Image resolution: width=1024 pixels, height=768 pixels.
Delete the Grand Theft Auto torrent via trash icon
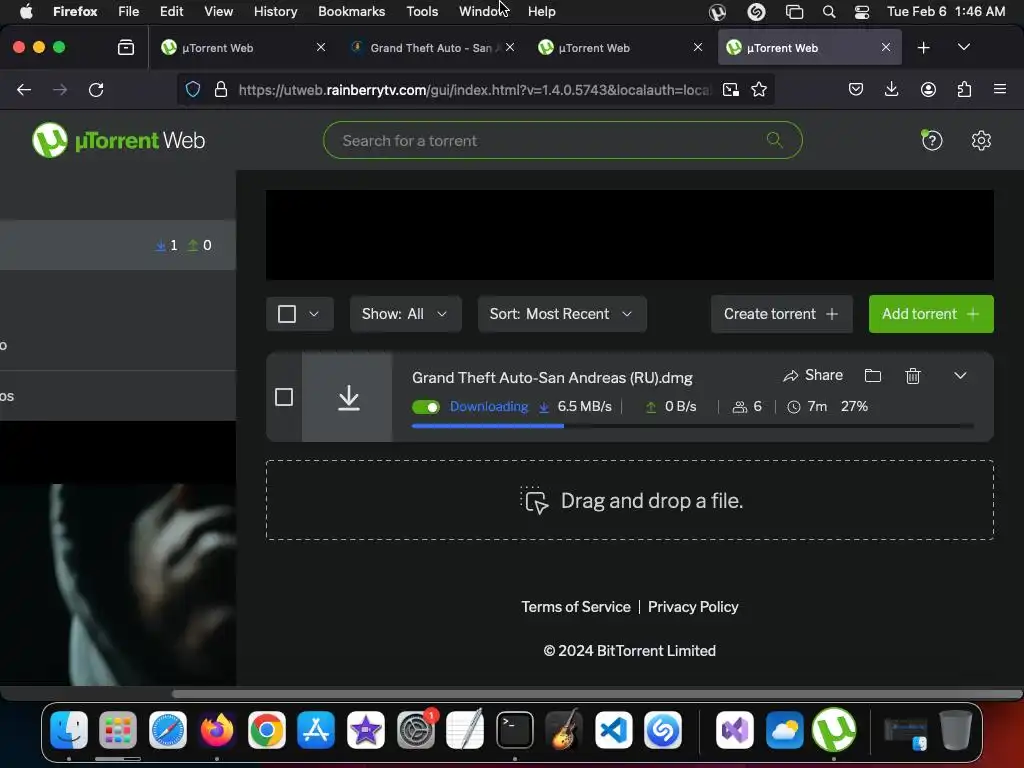click(912, 376)
